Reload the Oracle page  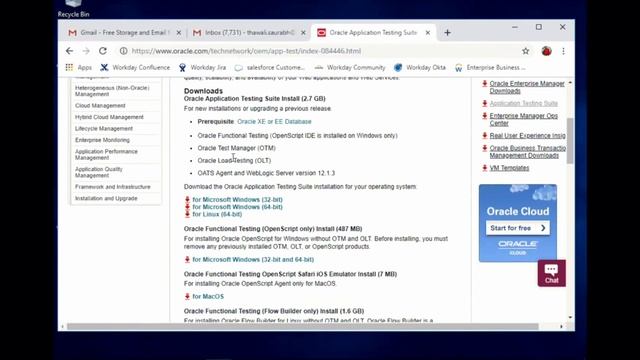103,51
